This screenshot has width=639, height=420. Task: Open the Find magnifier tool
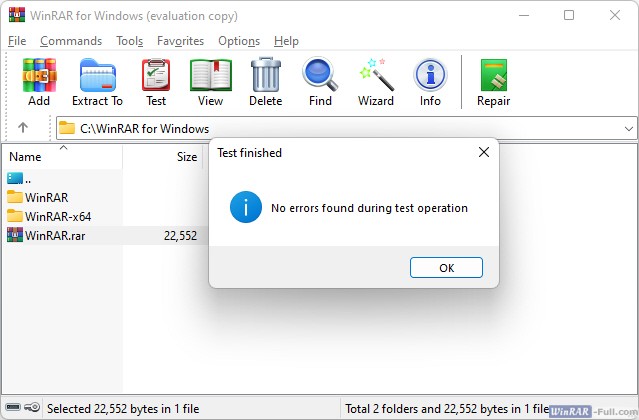pos(320,76)
